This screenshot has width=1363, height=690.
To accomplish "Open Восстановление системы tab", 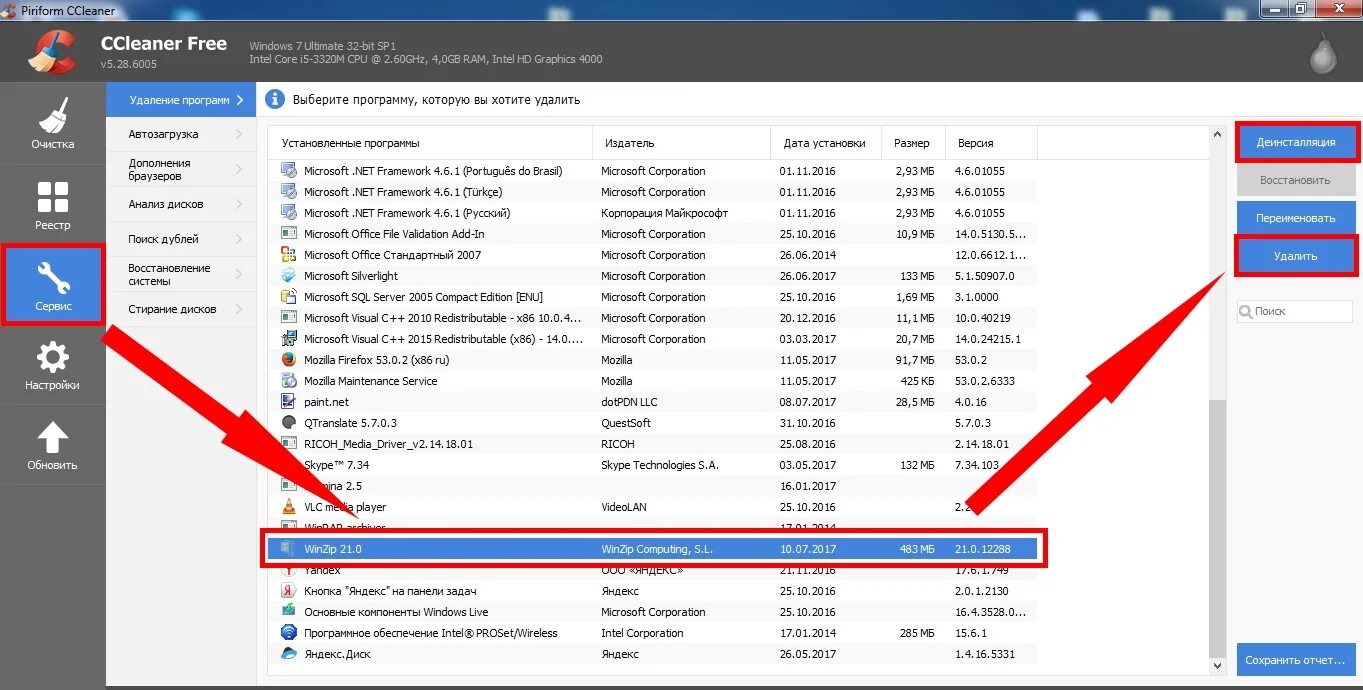I will point(181,274).
